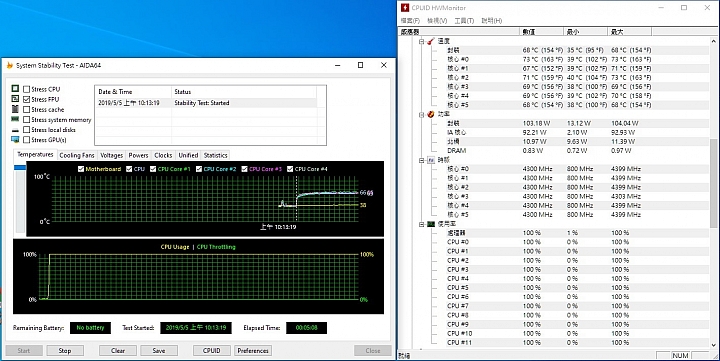Click the CPU chip icon beside Stress CPU
720x361 pixels.
tap(15, 89)
